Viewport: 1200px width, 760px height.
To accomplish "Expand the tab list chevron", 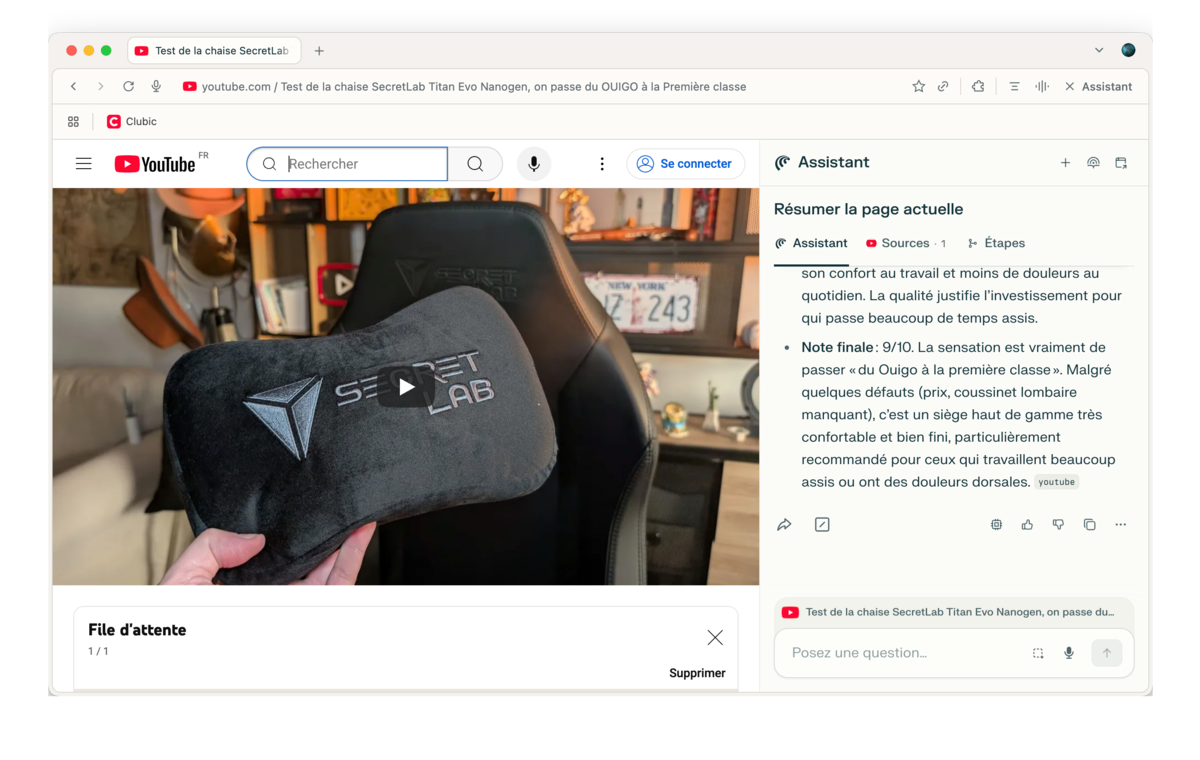I will pos(1099,50).
